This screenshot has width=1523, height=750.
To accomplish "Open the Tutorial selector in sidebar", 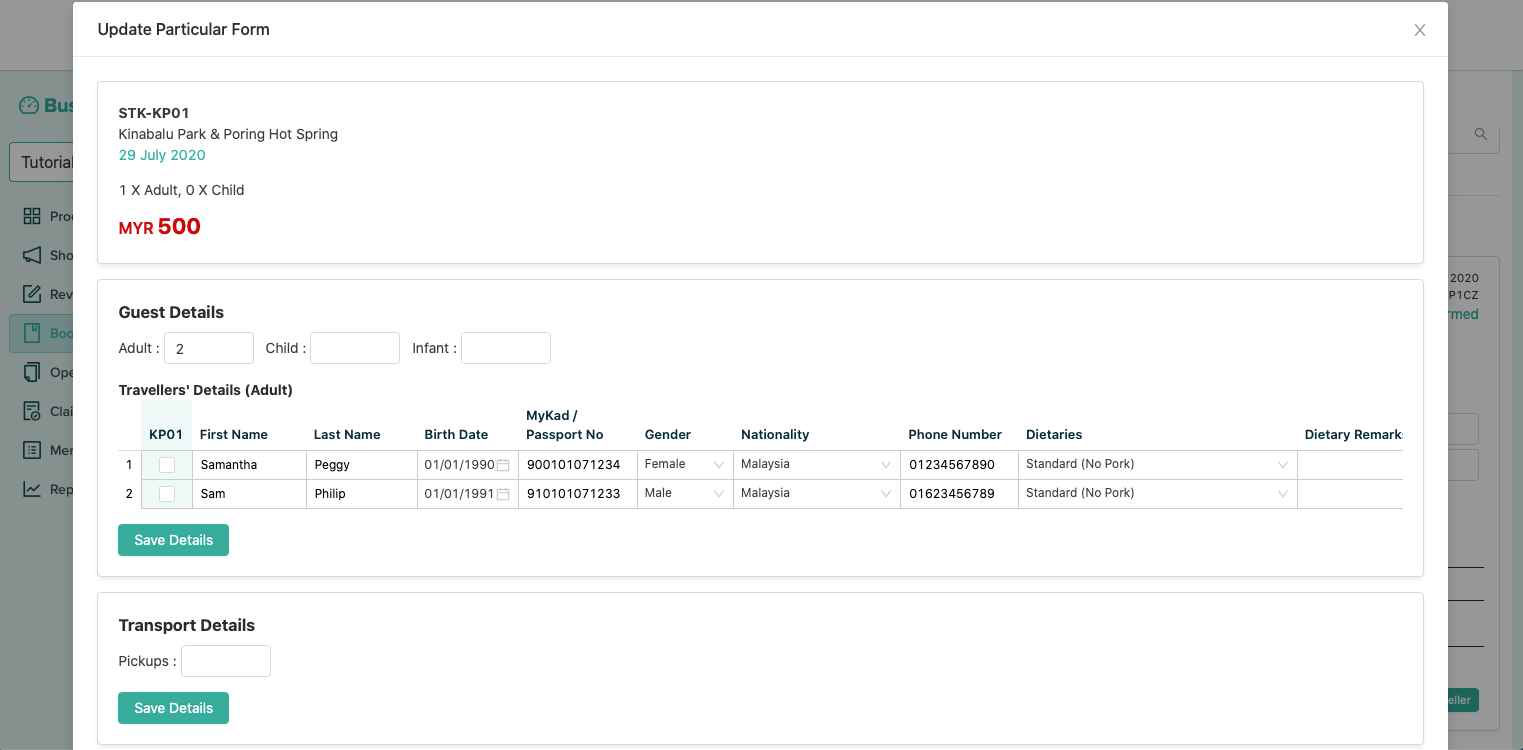I will click(40, 162).
